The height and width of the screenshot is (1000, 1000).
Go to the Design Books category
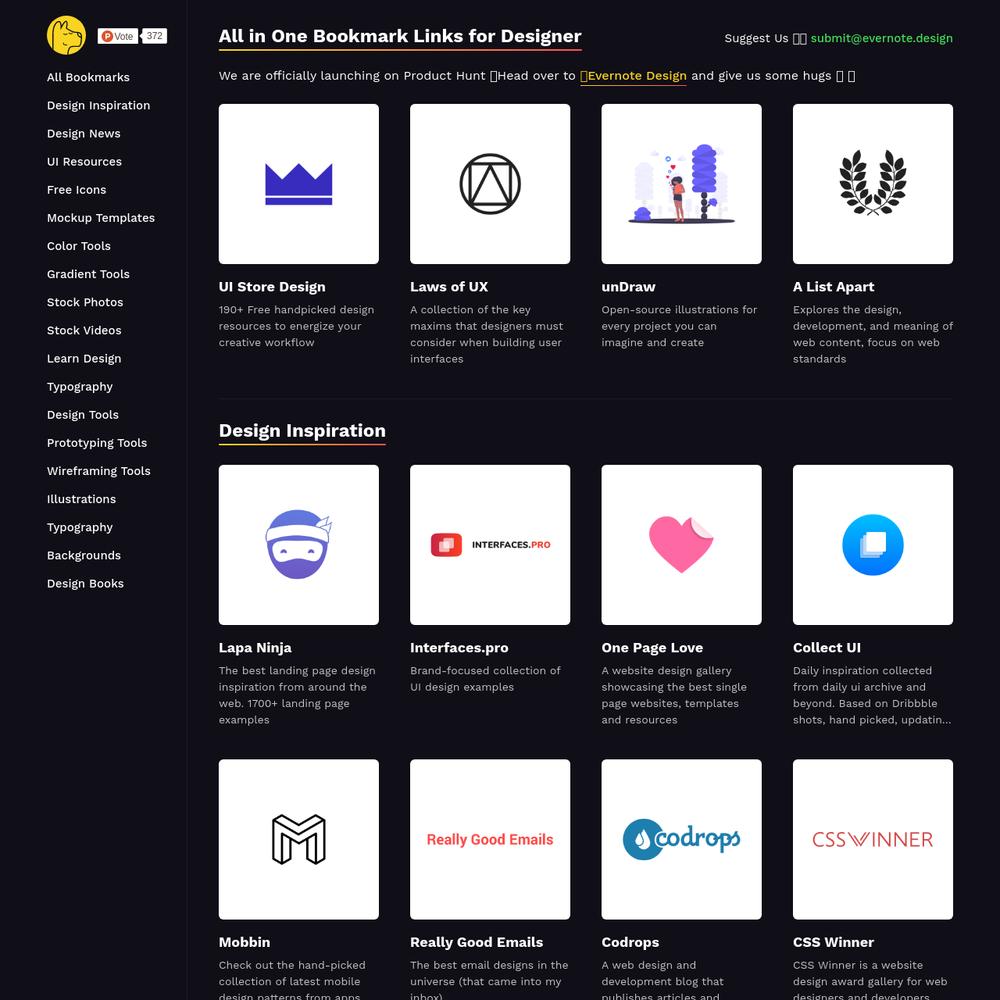pos(85,583)
